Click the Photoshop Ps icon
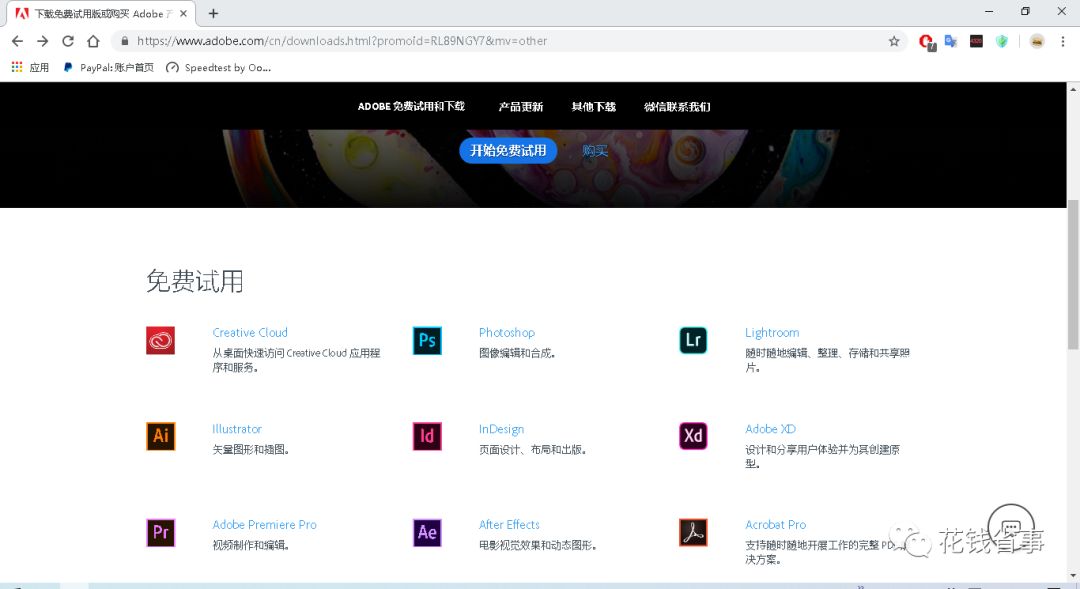This screenshot has height=589, width=1080. pos(426,341)
